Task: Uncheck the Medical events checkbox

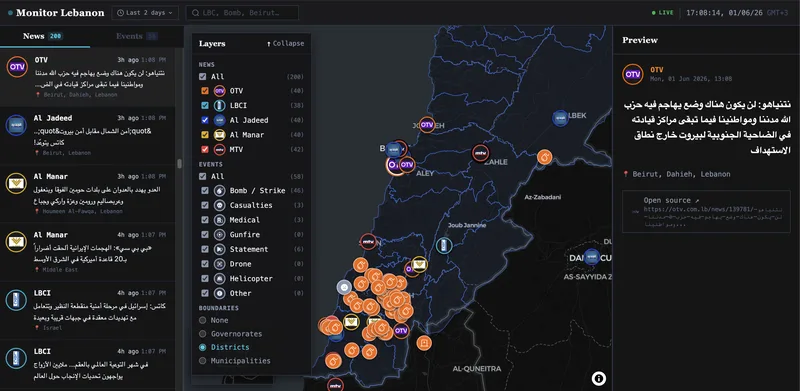Action: pos(205,220)
